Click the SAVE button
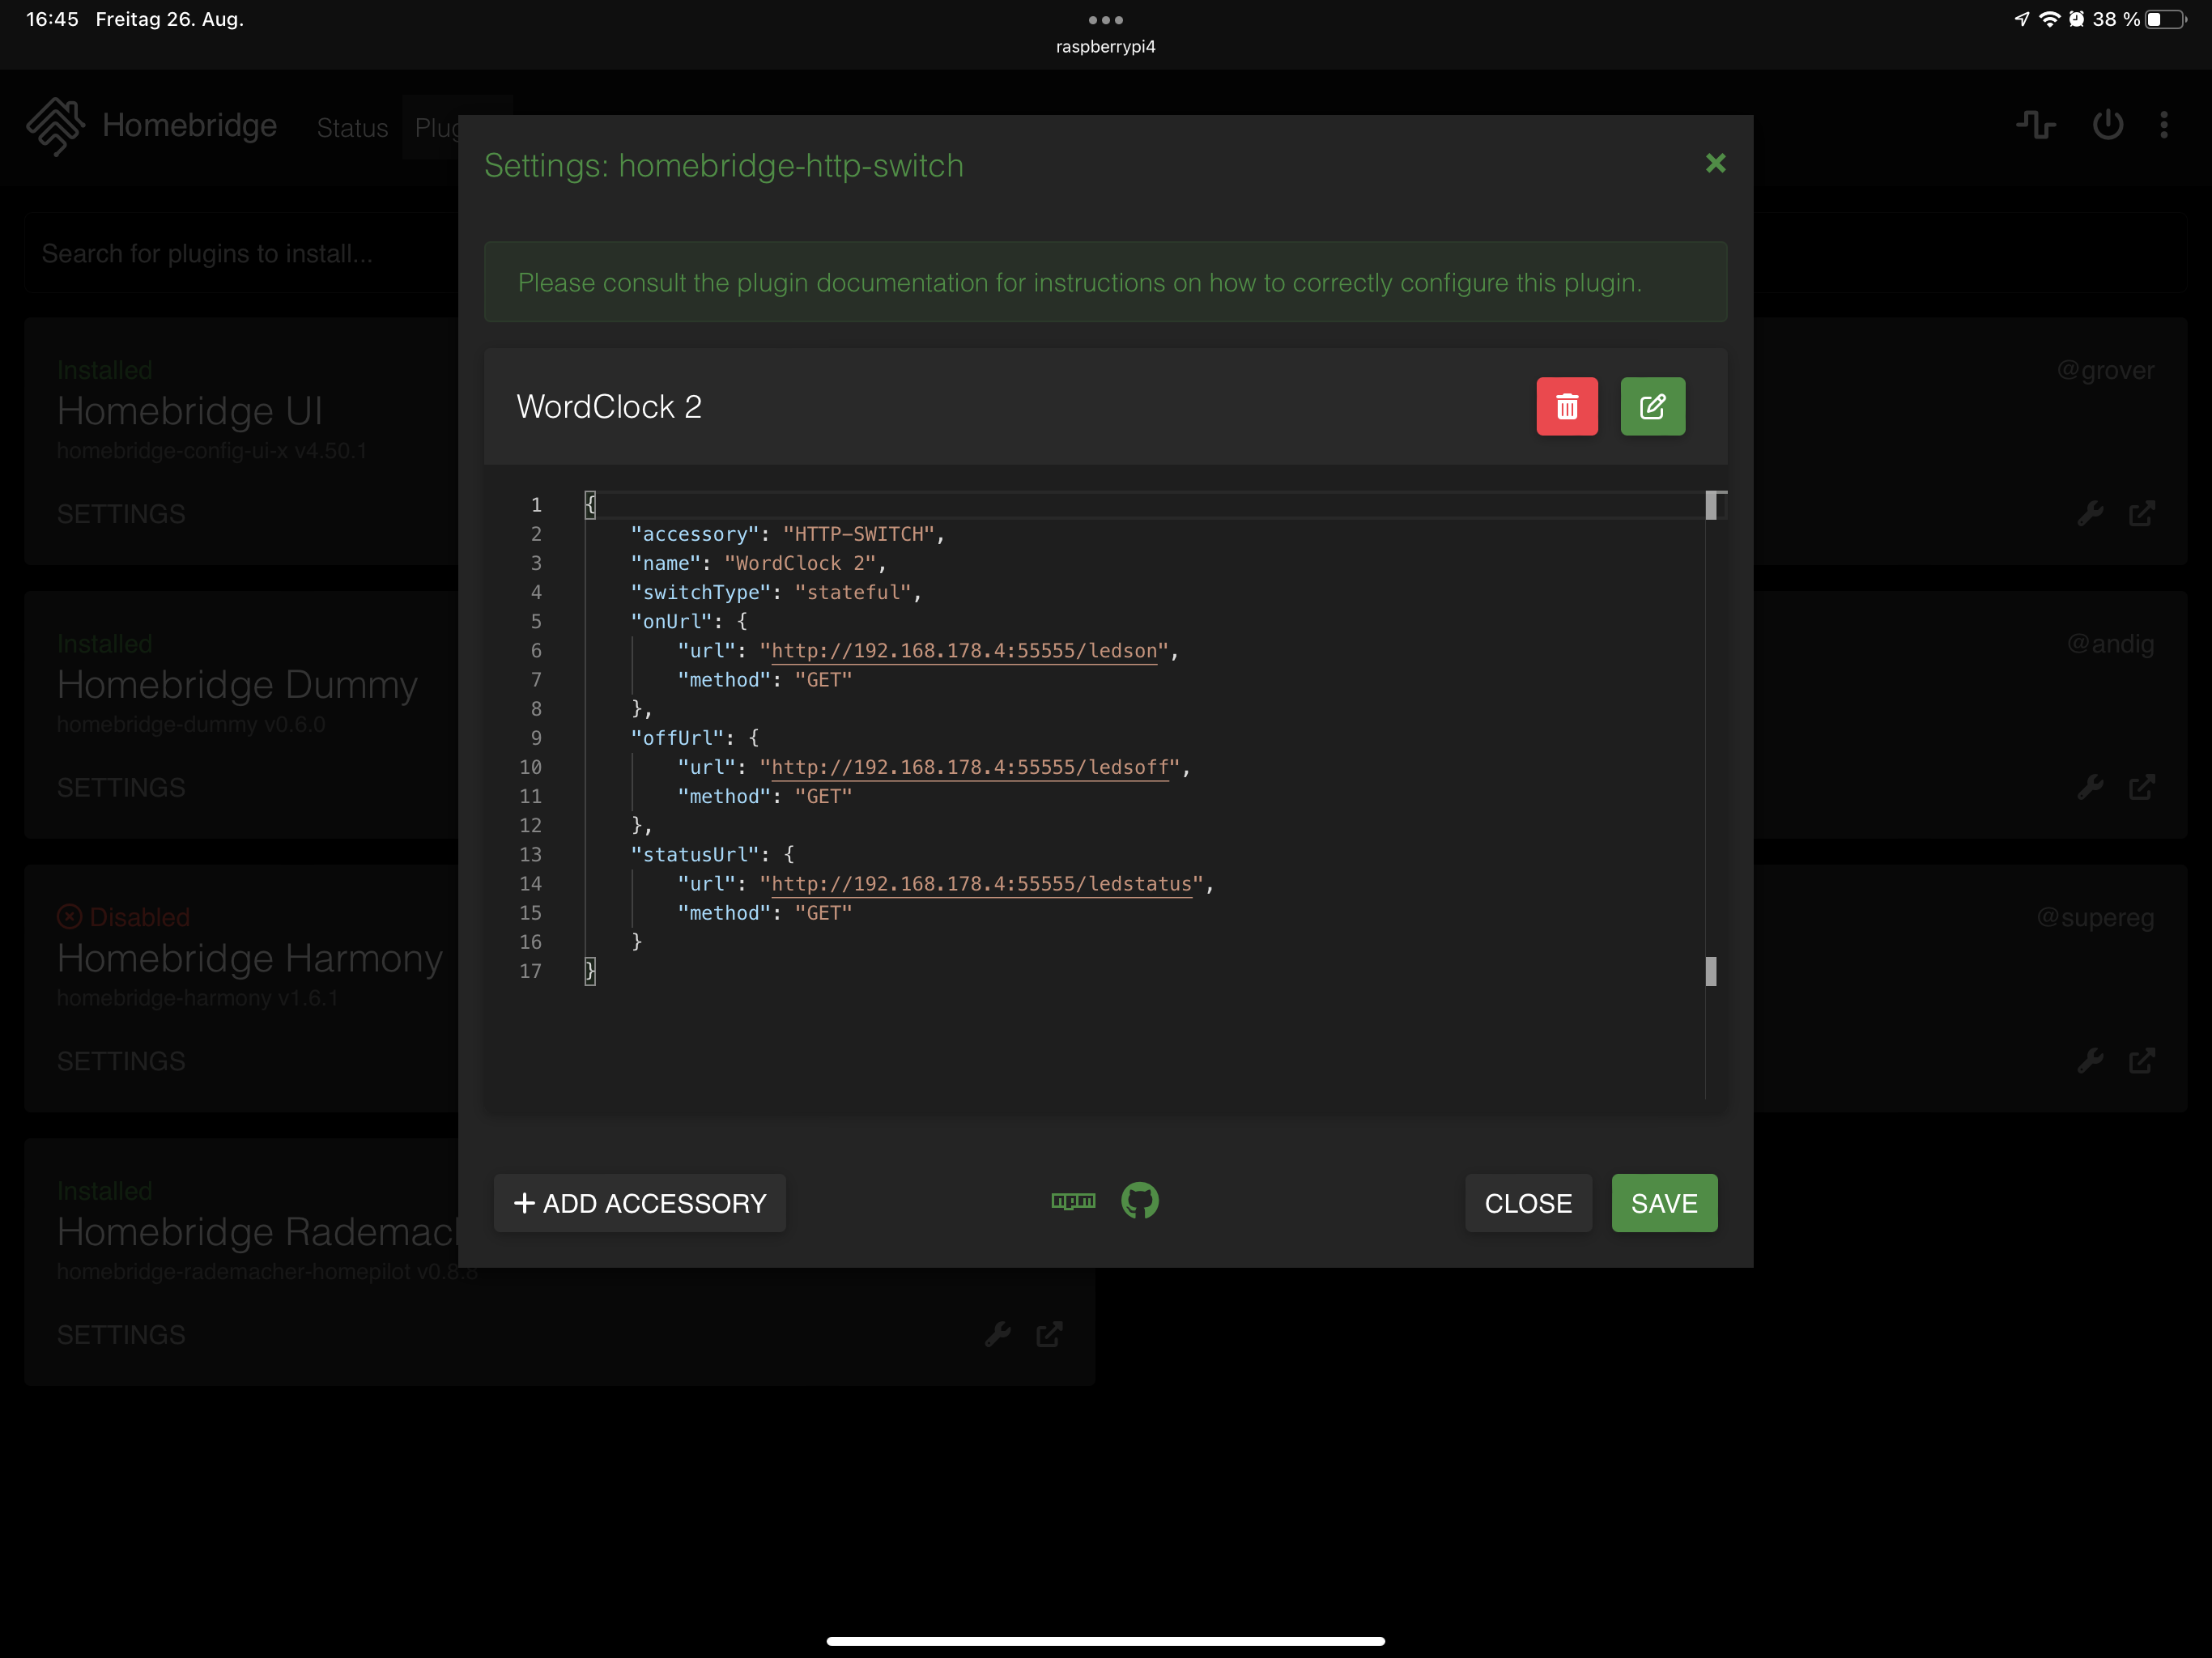 point(1663,1203)
